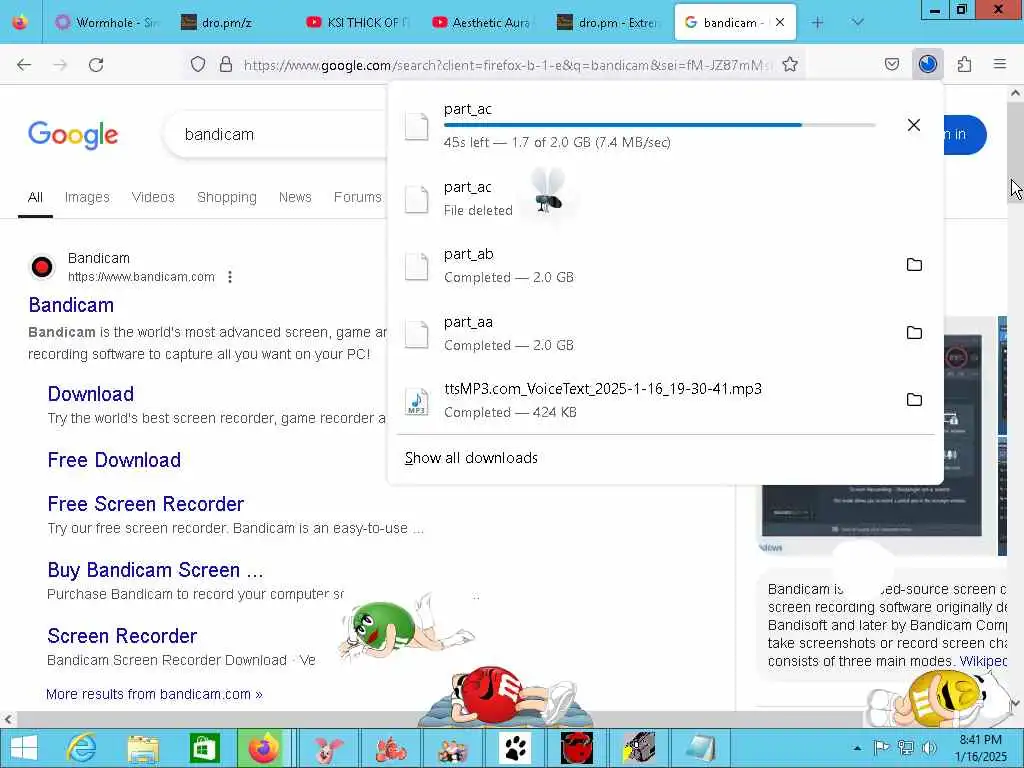1024x768 pixels.
Task: Click the part_ac download progress bar
Action: 660,125
